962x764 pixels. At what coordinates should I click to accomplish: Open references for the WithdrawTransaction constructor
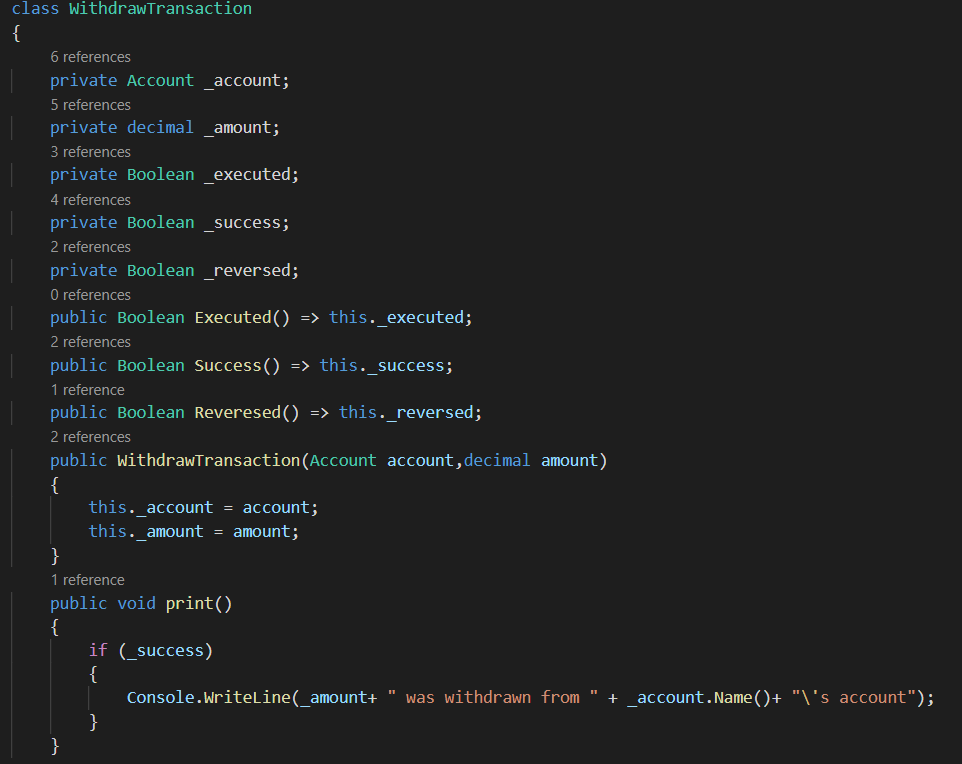click(90, 436)
